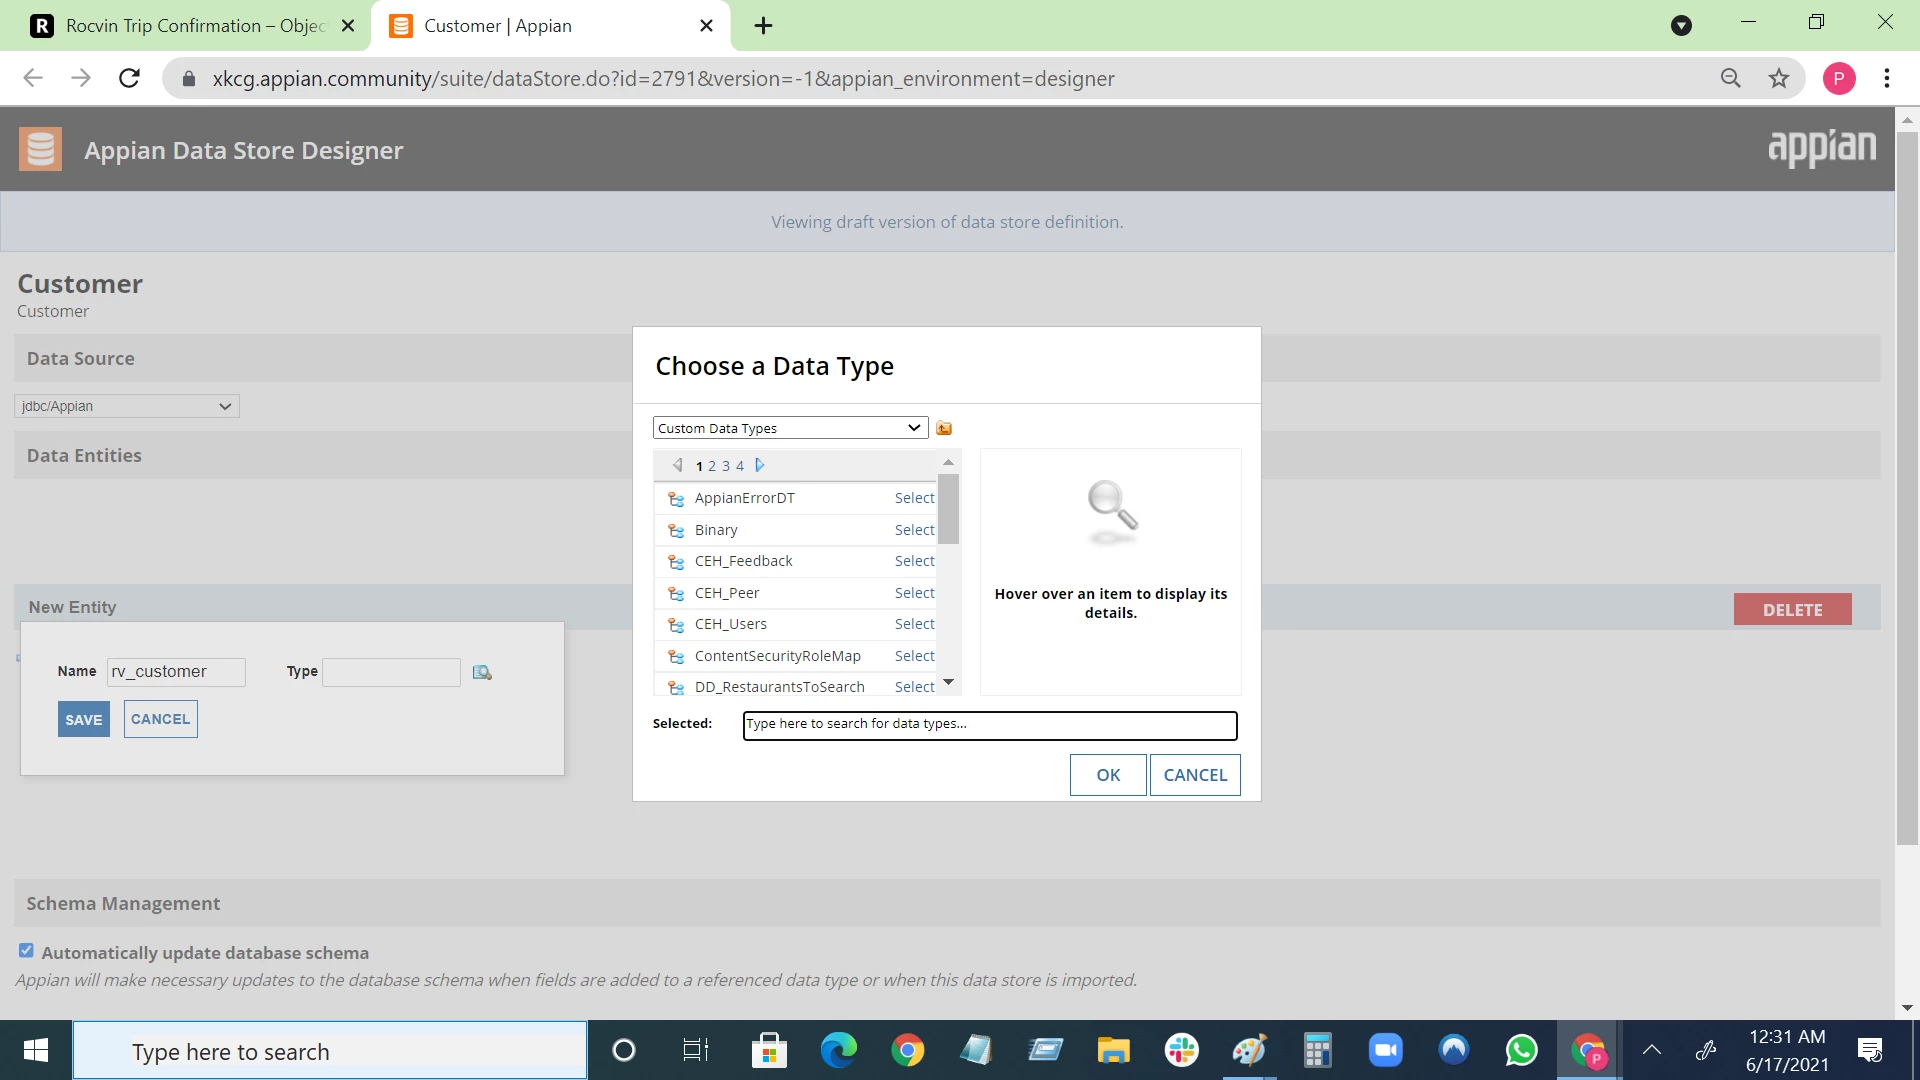Image resolution: width=1920 pixels, height=1080 pixels.
Task: Open WhatsApp from the taskbar
Action: 1522,1050
